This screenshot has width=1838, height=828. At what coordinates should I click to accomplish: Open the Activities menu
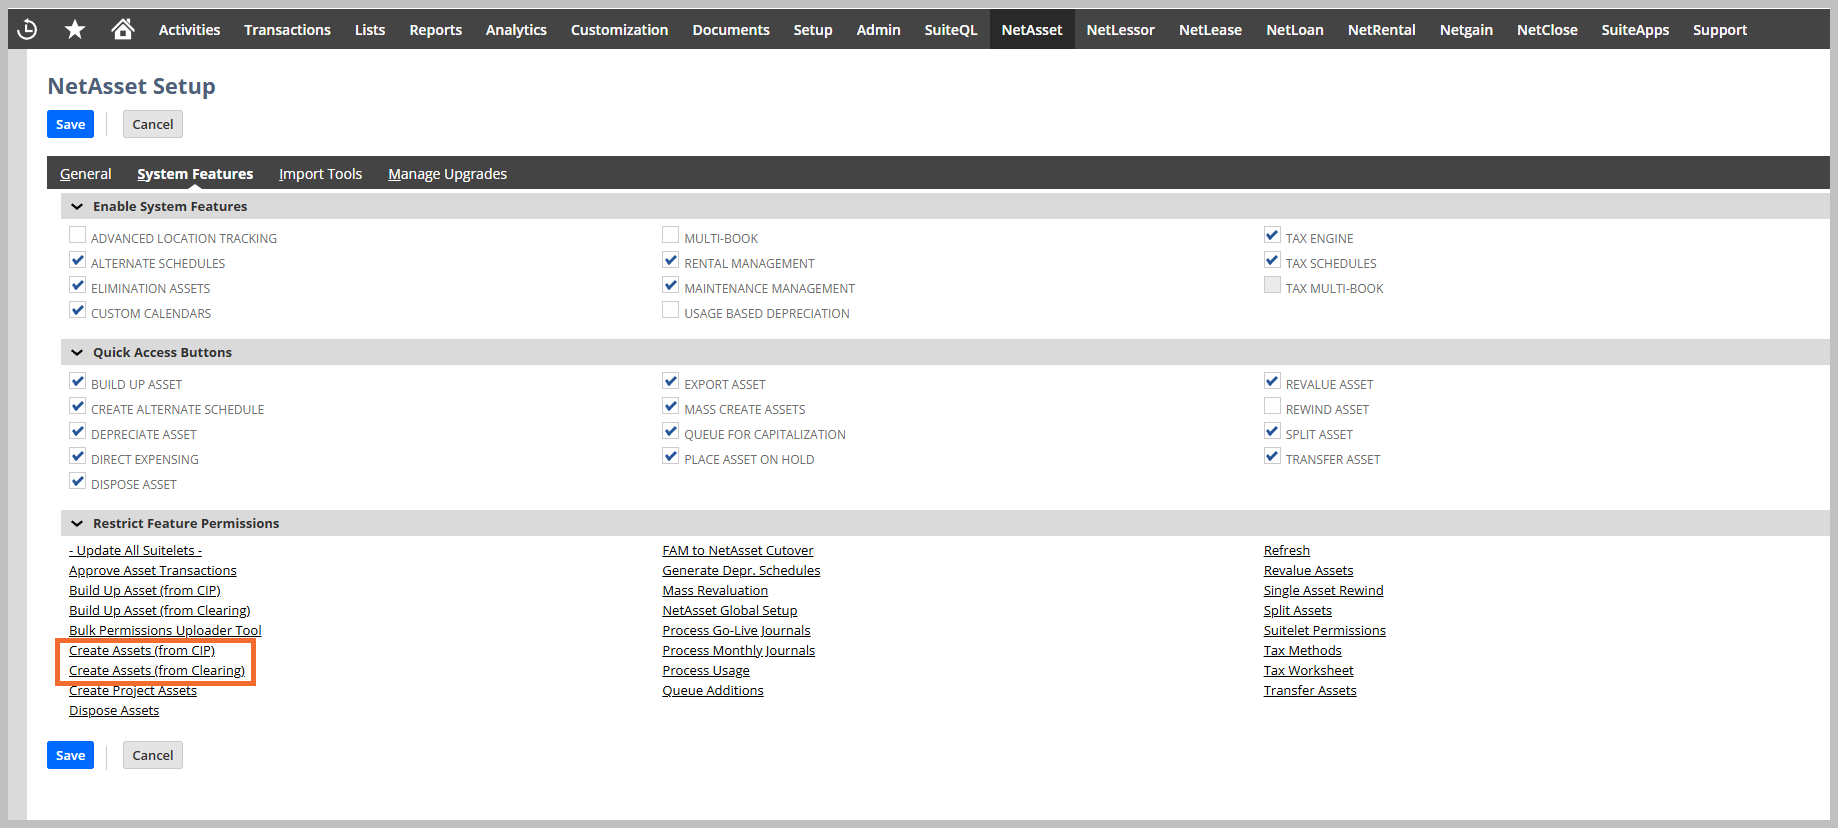[x=189, y=30]
